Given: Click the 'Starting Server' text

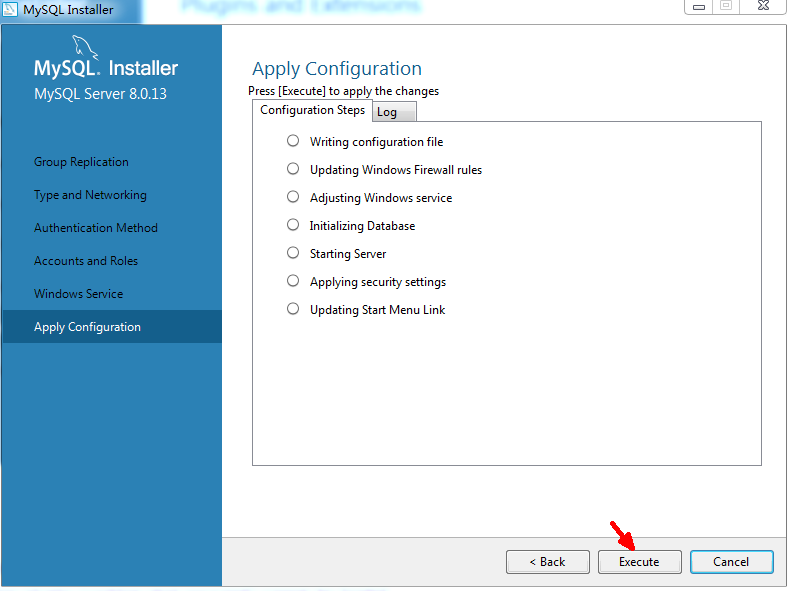Looking at the screenshot, I should click(348, 254).
